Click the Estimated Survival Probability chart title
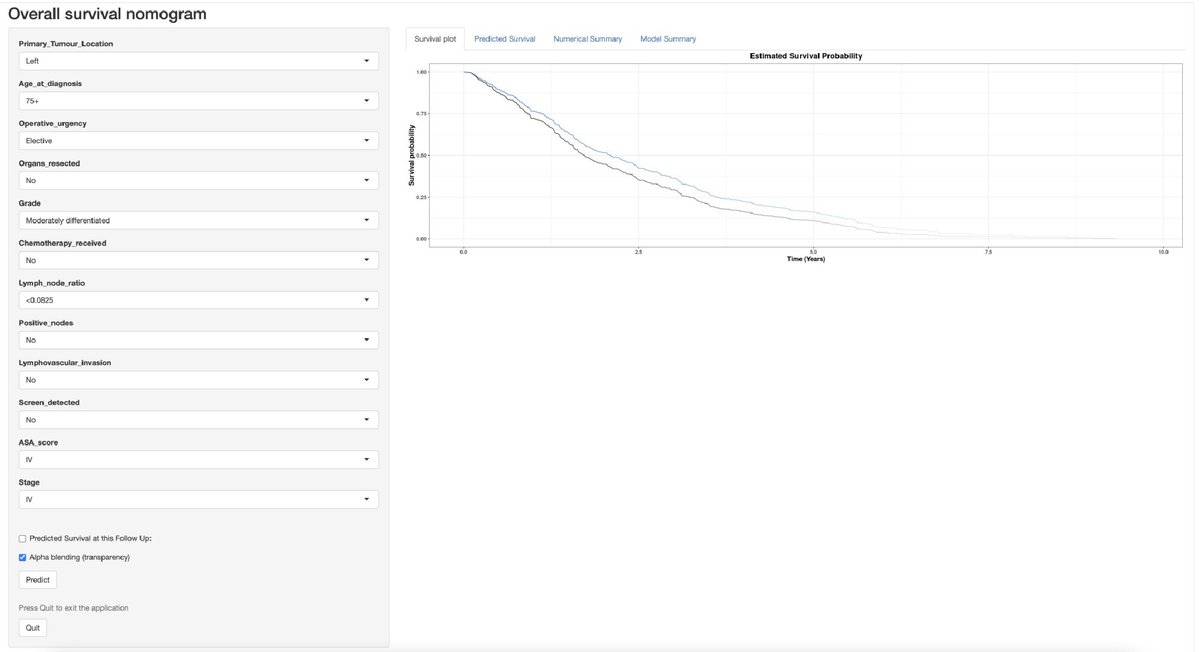 click(805, 56)
